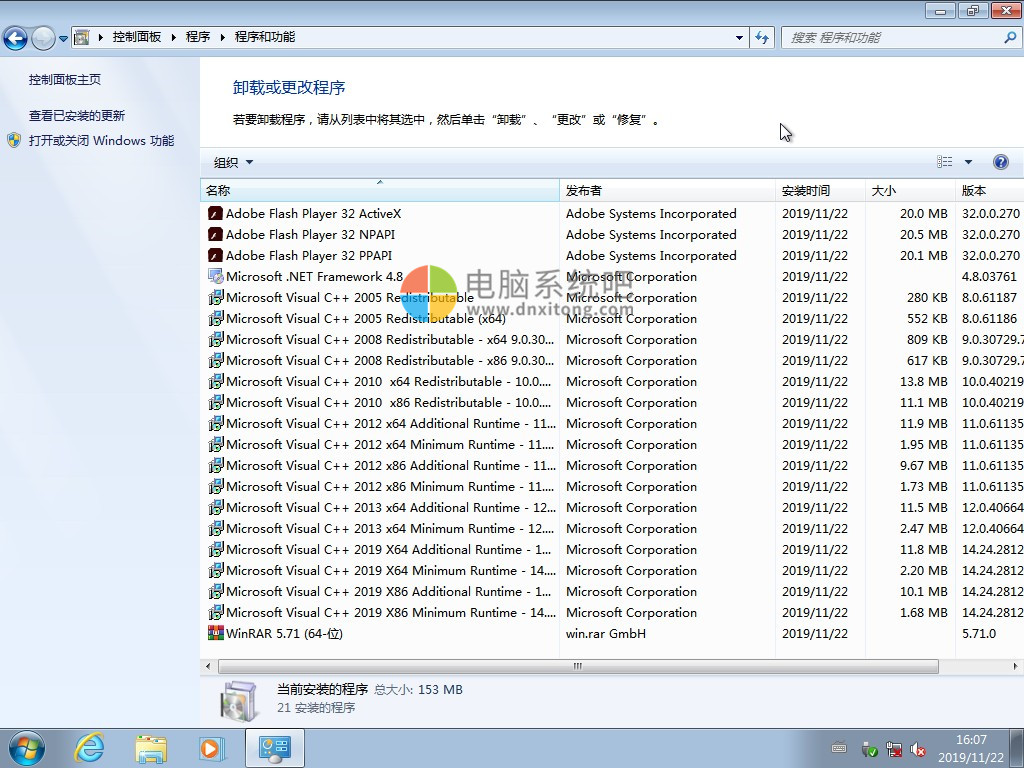Sort the list by 名称 column header
Screen dimensions: 1024x768
[378, 190]
